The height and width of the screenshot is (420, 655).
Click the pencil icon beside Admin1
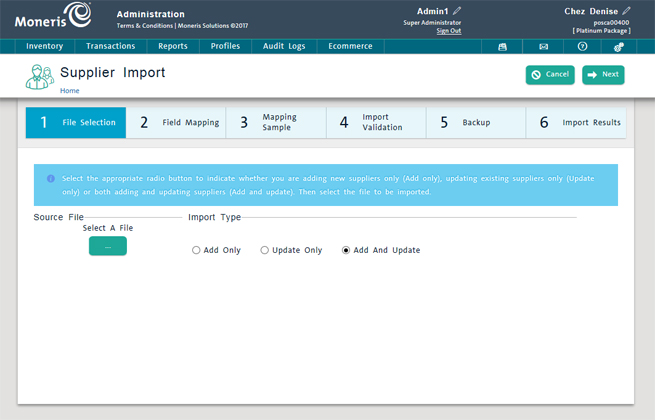point(457,11)
